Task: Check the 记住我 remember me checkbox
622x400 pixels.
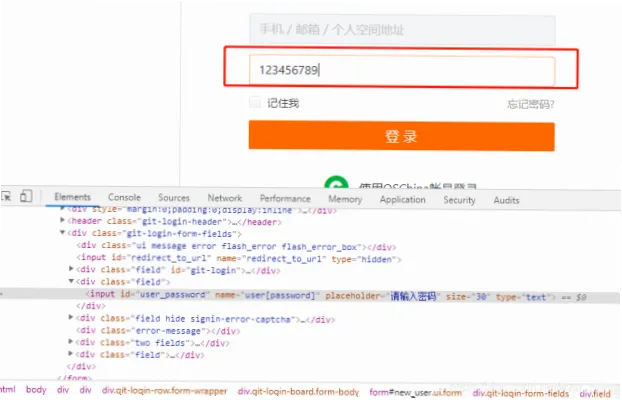Action: click(255, 102)
